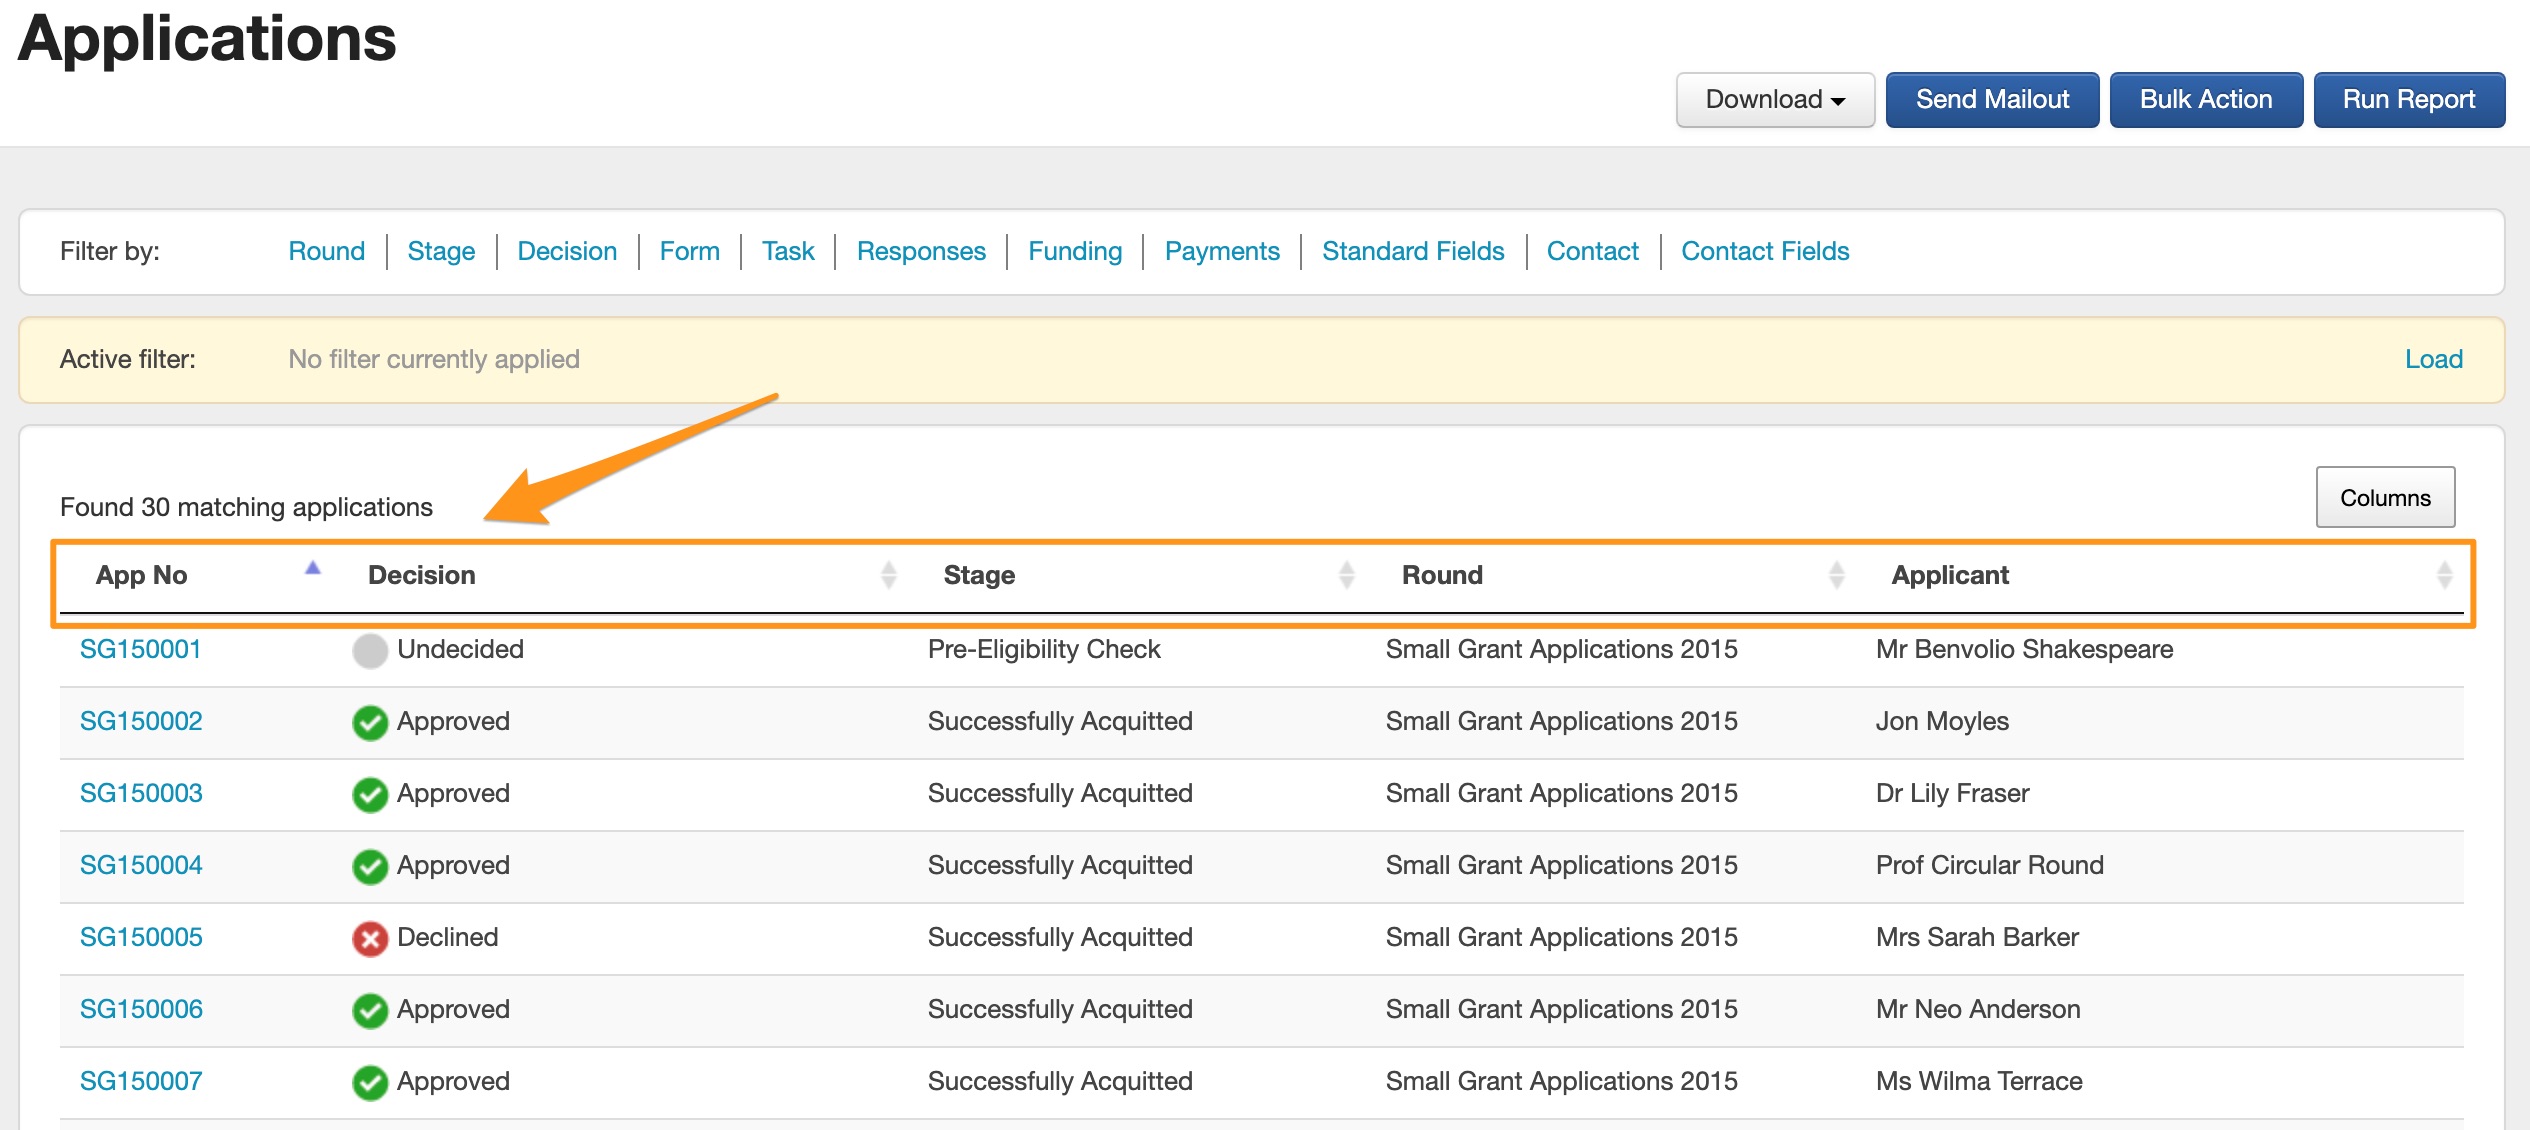Open the Decision filter
The image size is (2530, 1130).
coord(567,251)
